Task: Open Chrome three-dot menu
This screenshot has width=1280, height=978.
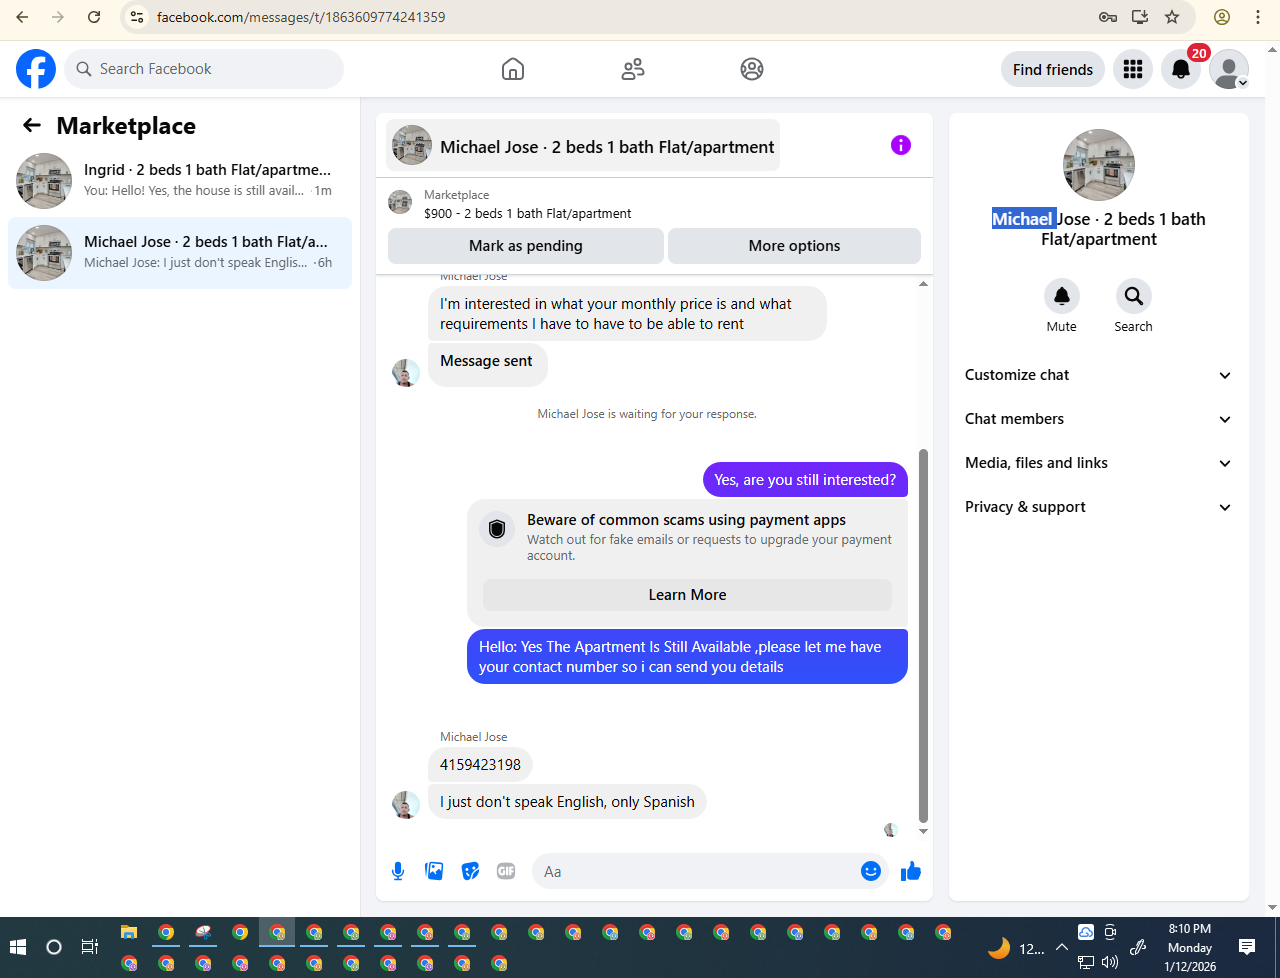Action: [x=1258, y=17]
